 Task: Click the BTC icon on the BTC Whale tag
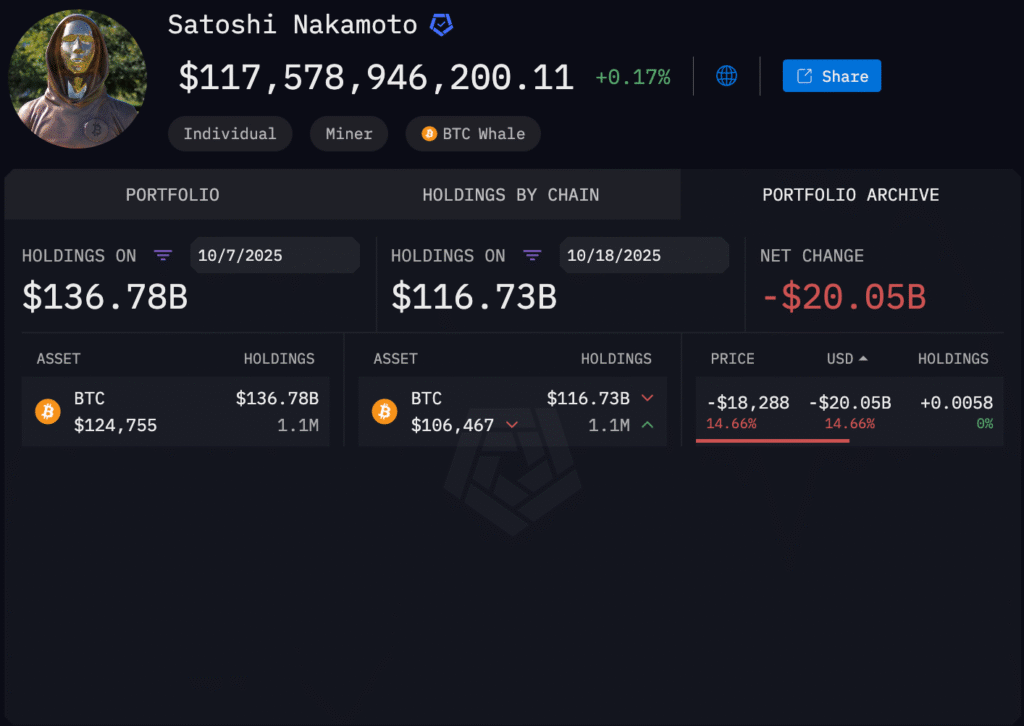coord(429,133)
